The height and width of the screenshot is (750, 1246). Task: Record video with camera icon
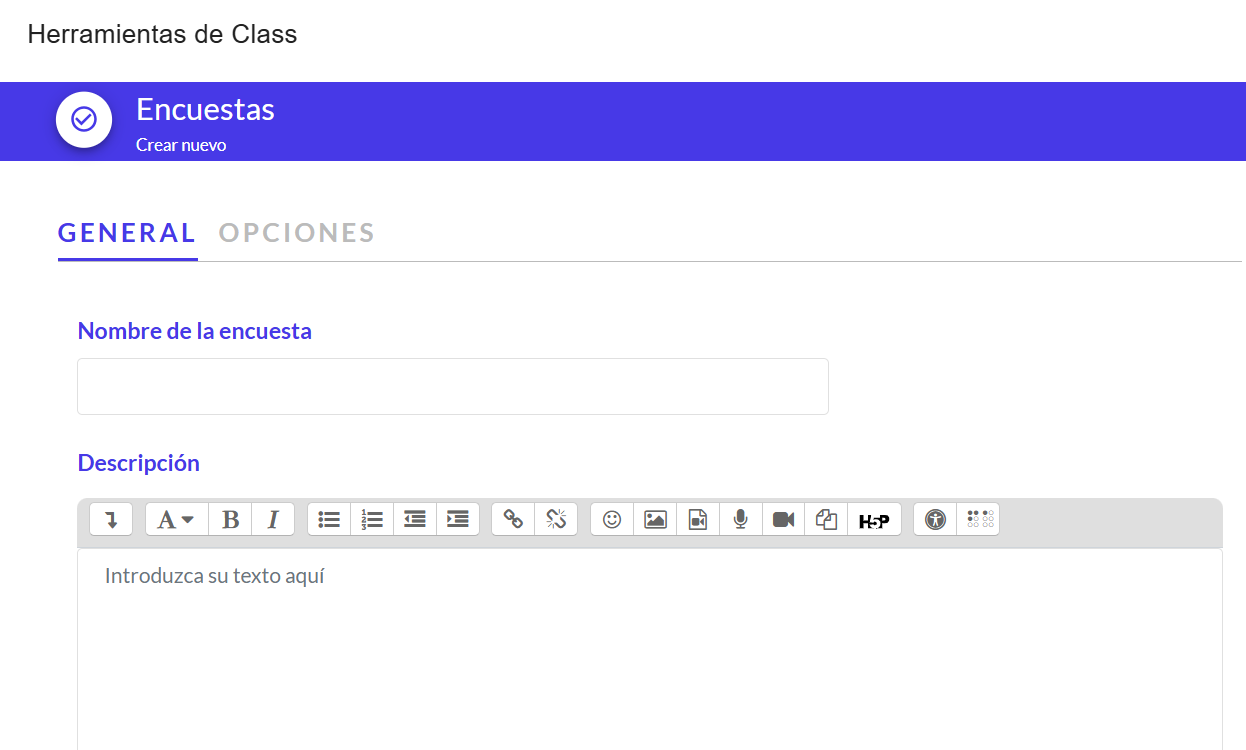click(784, 519)
